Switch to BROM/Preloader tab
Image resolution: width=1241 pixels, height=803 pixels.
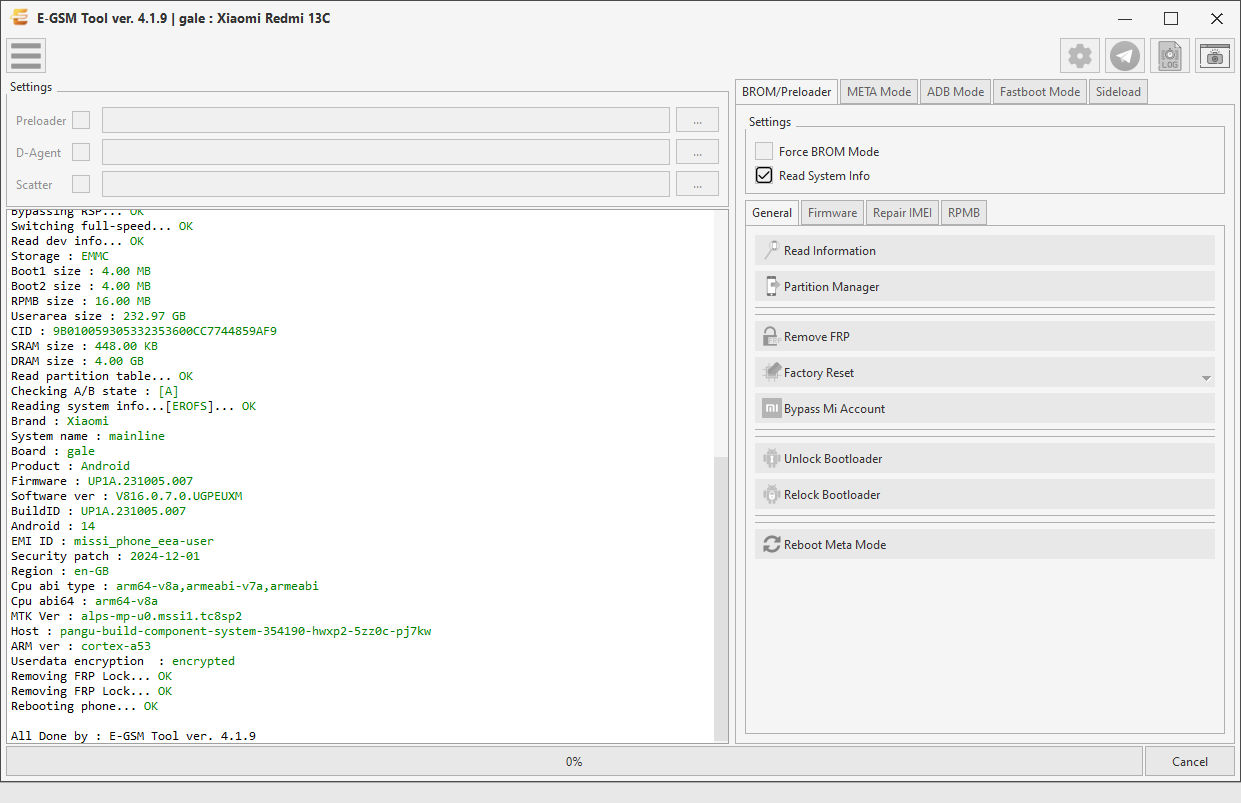(786, 91)
